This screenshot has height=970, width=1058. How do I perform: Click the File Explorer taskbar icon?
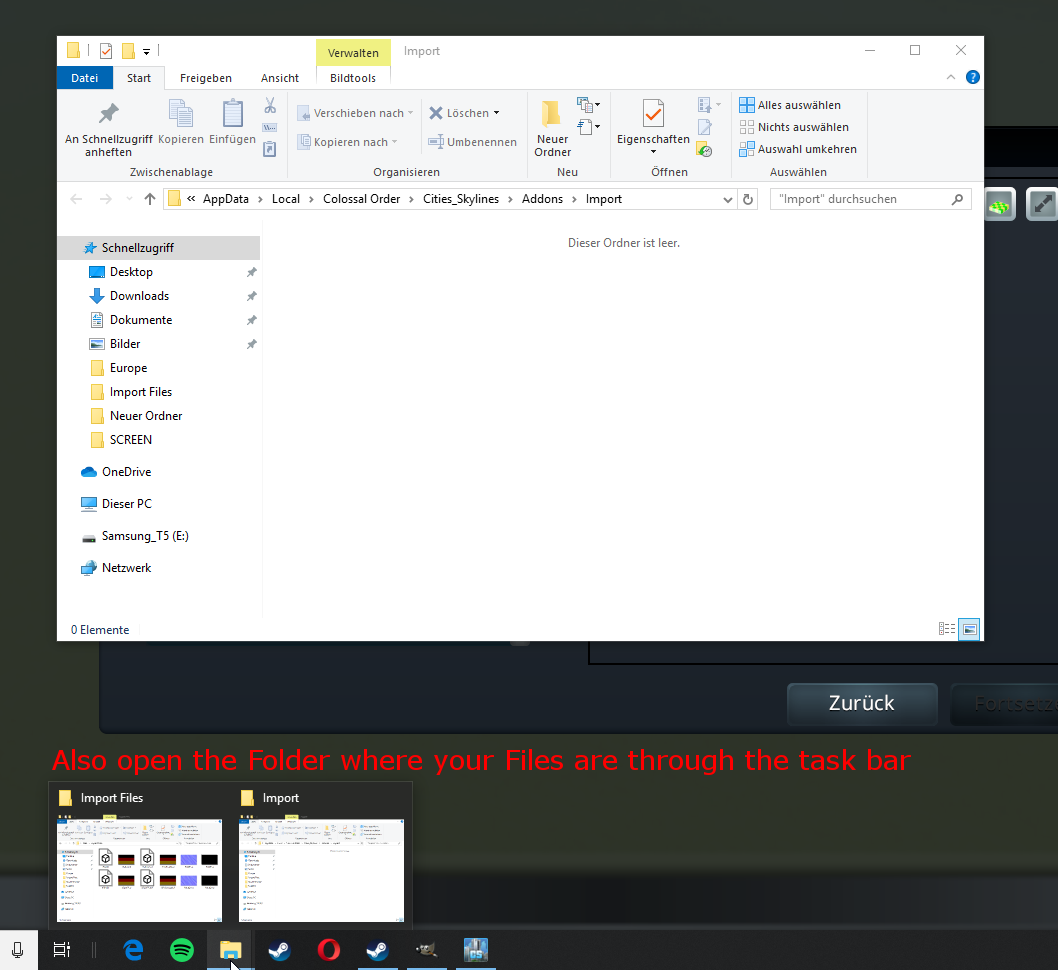tap(230, 950)
